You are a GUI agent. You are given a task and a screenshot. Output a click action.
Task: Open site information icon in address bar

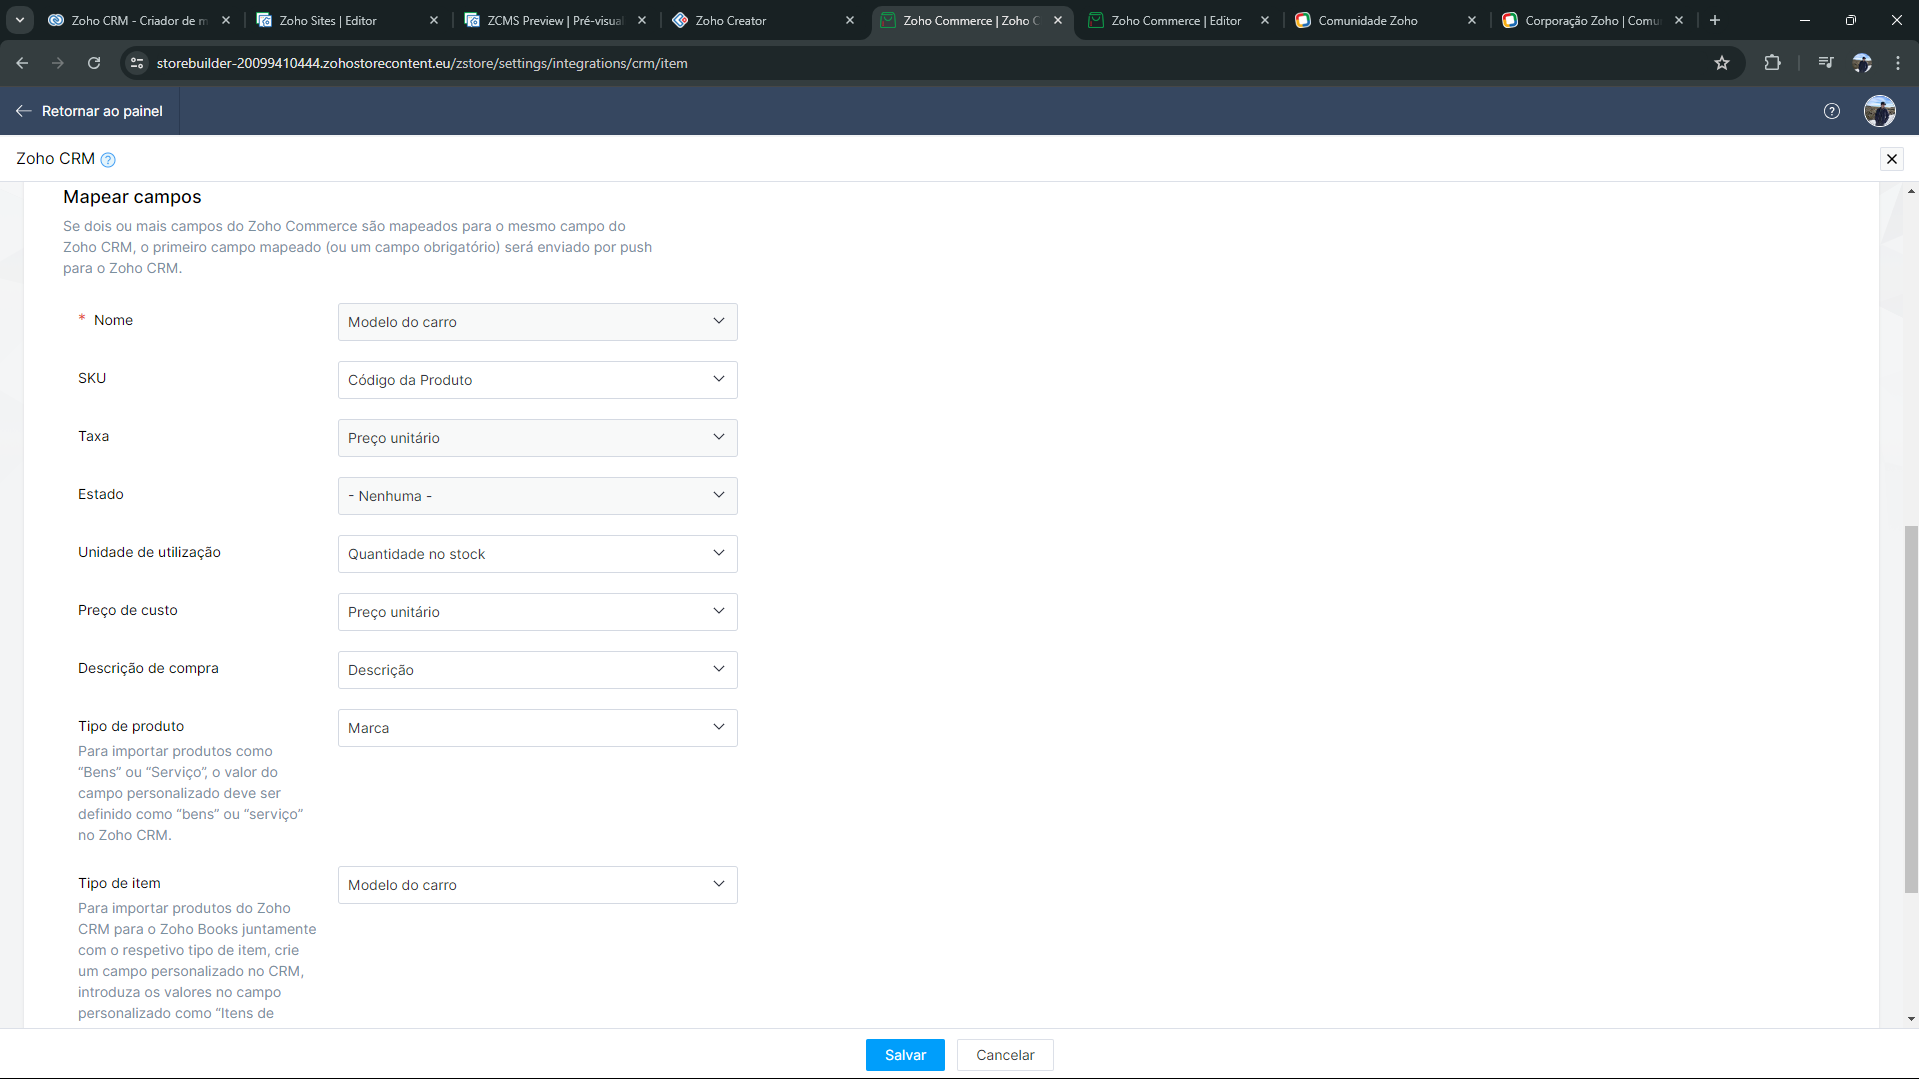pyautogui.click(x=137, y=63)
